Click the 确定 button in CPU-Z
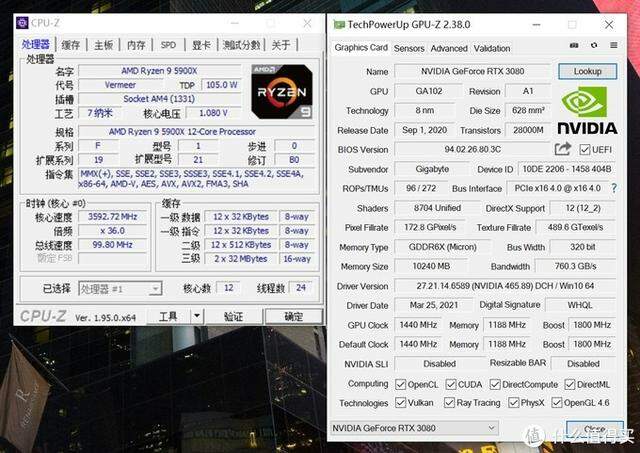Image resolution: width=640 pixels, height=453 pixels. pyautogui.click(x=293, y=316)
